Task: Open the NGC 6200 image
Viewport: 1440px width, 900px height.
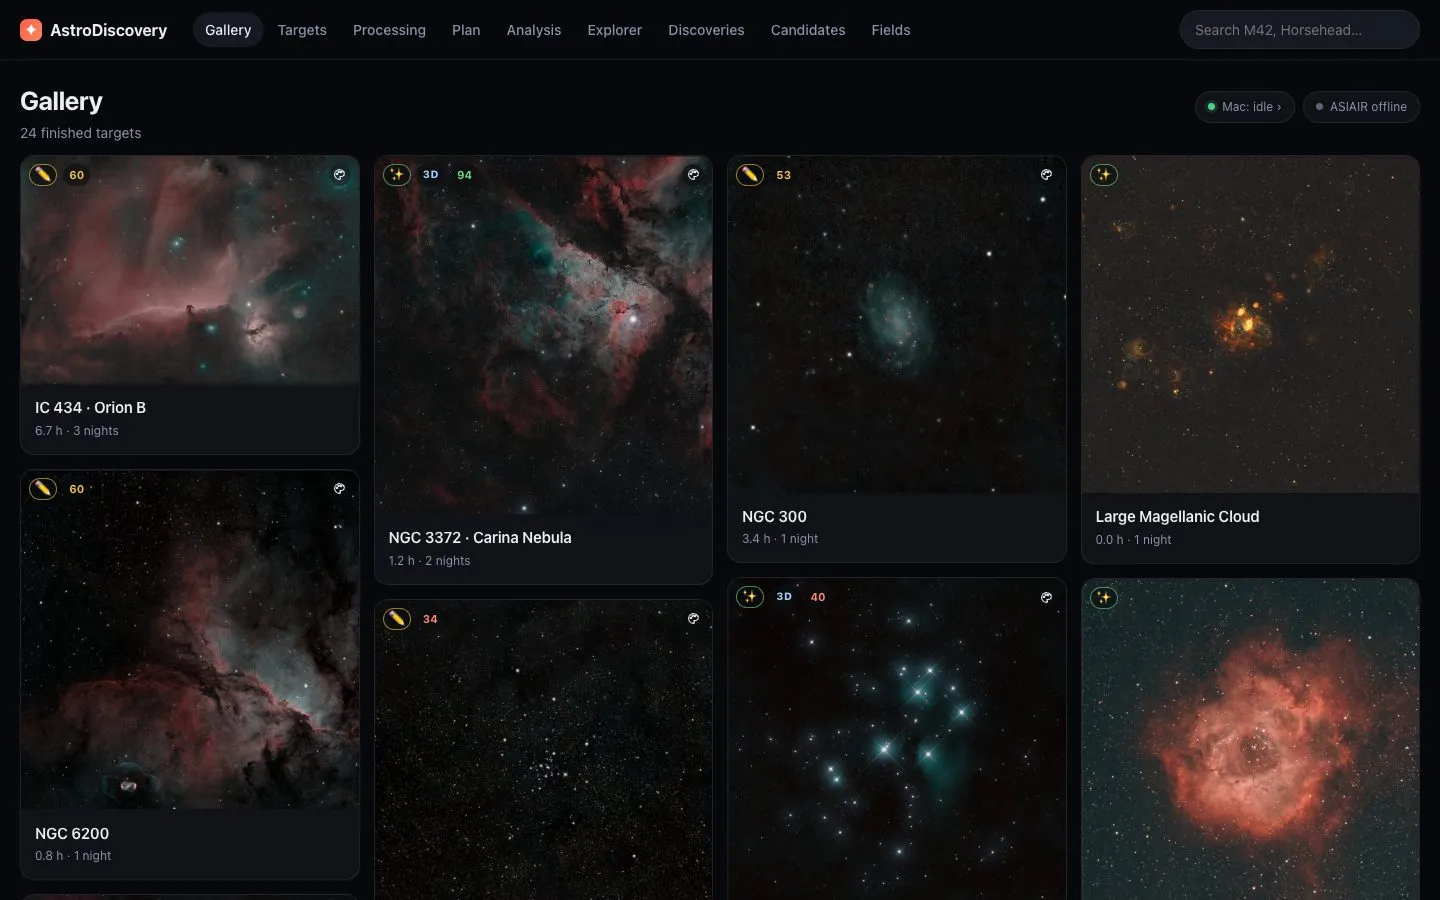Action: 190,640
